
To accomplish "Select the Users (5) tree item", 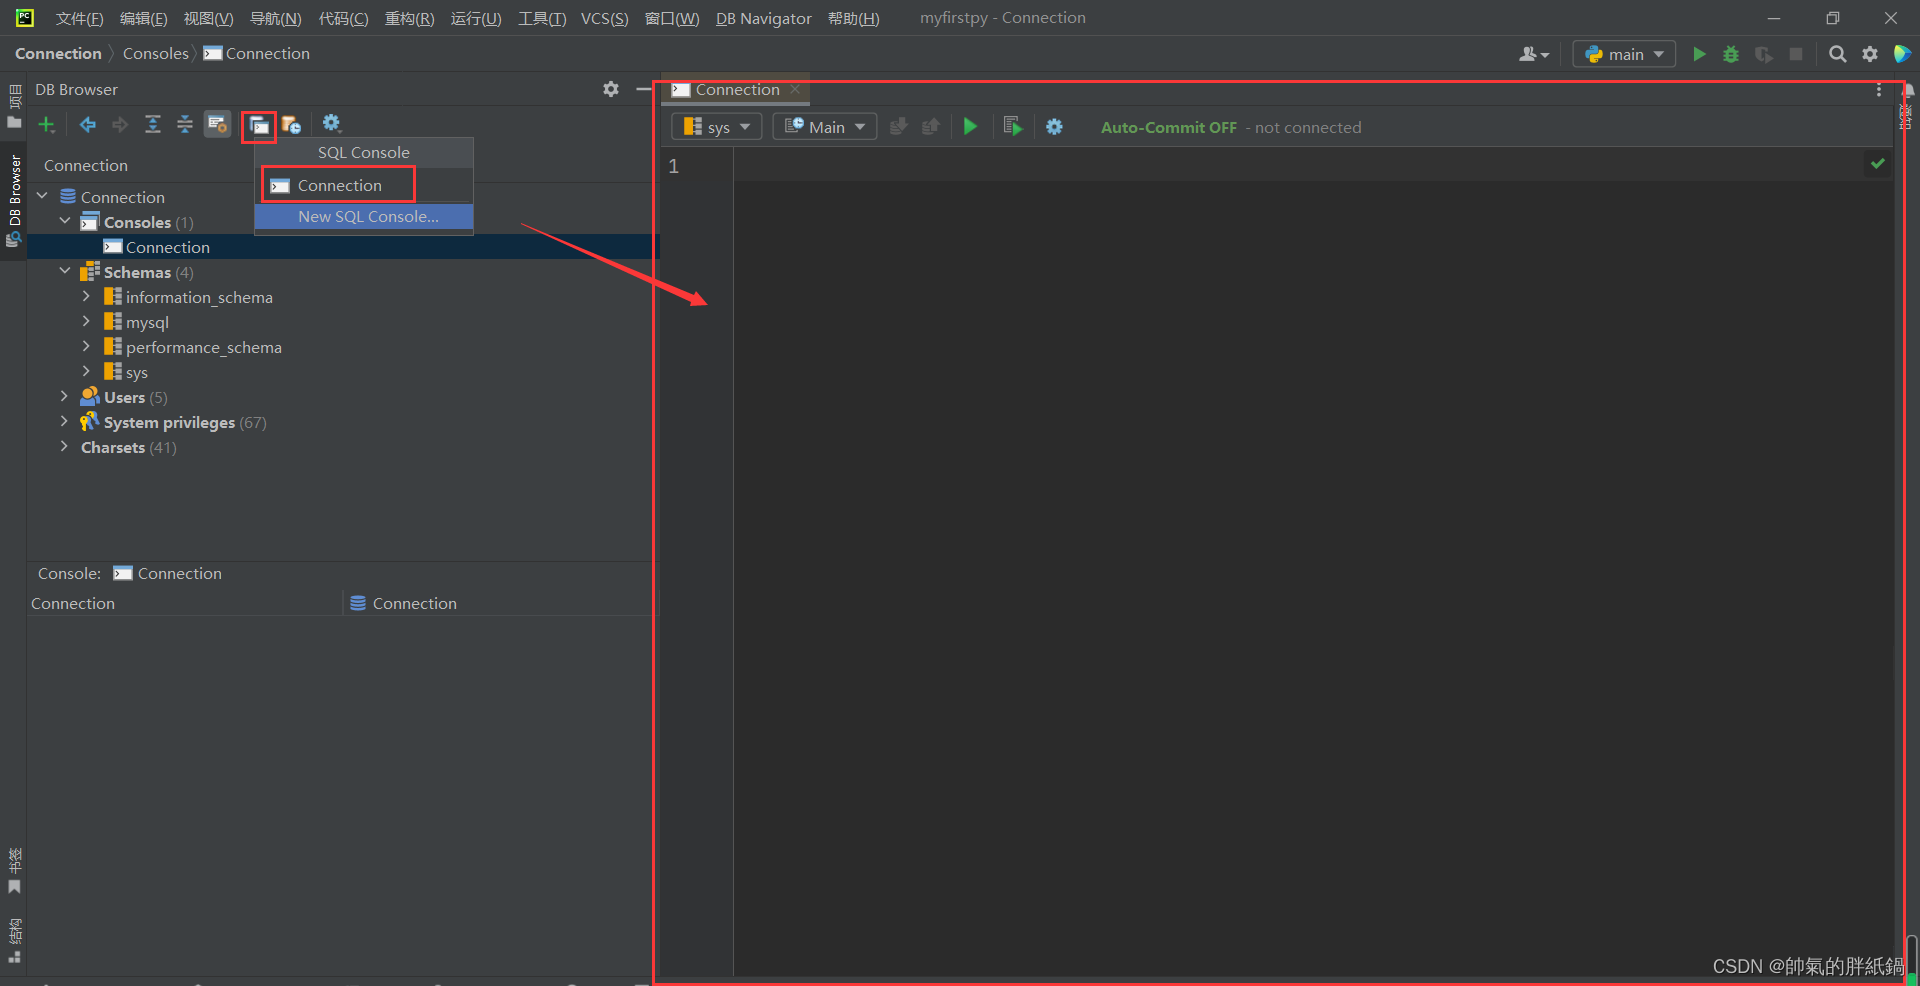I will [x=124, y=397].
